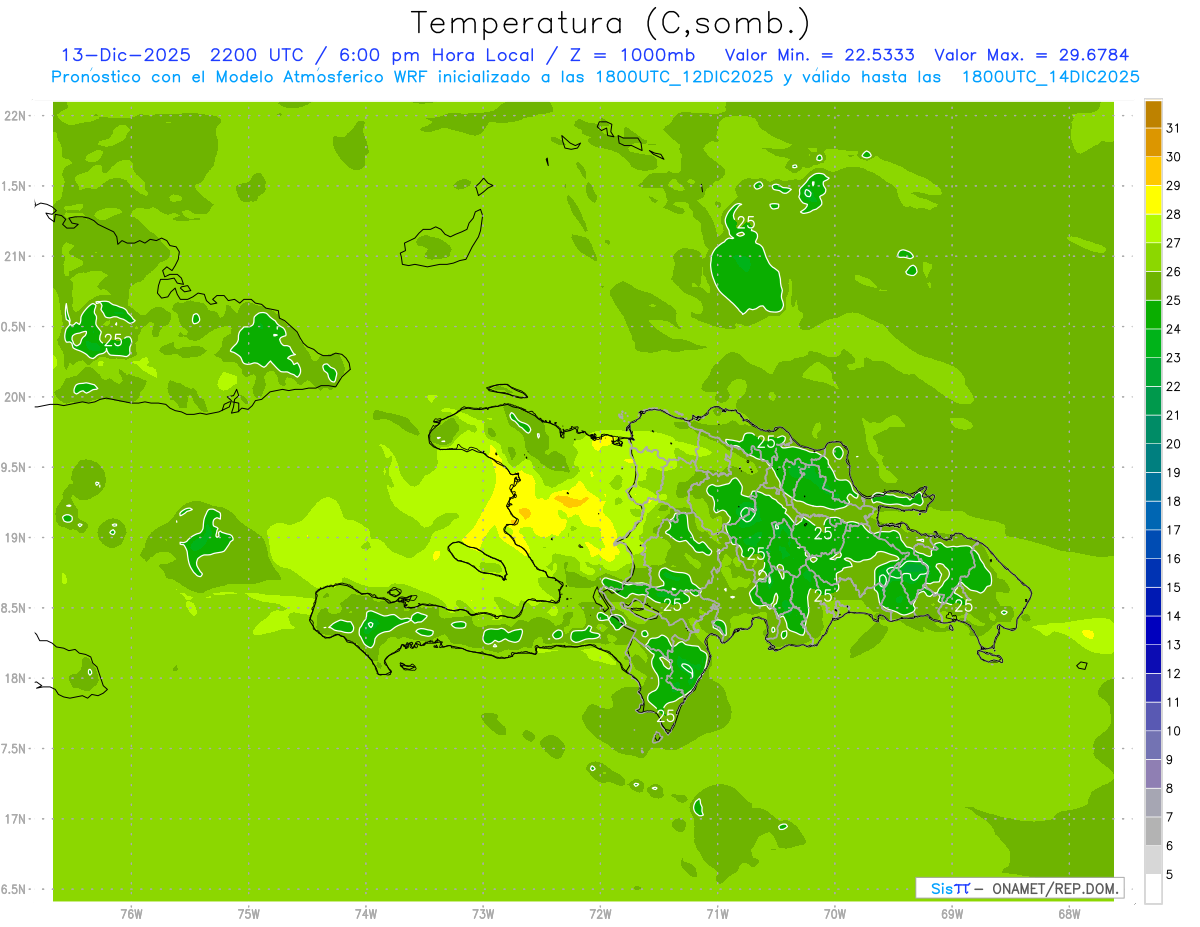
Task: Click the legend swatch between 28 and 29
Action: click(1153, 200)
